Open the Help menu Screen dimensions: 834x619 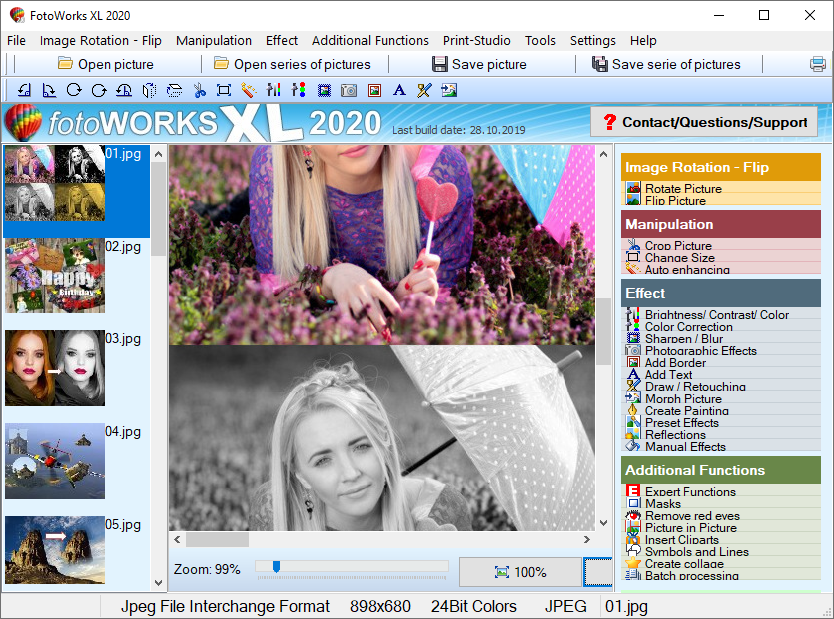tap(643, 40)
